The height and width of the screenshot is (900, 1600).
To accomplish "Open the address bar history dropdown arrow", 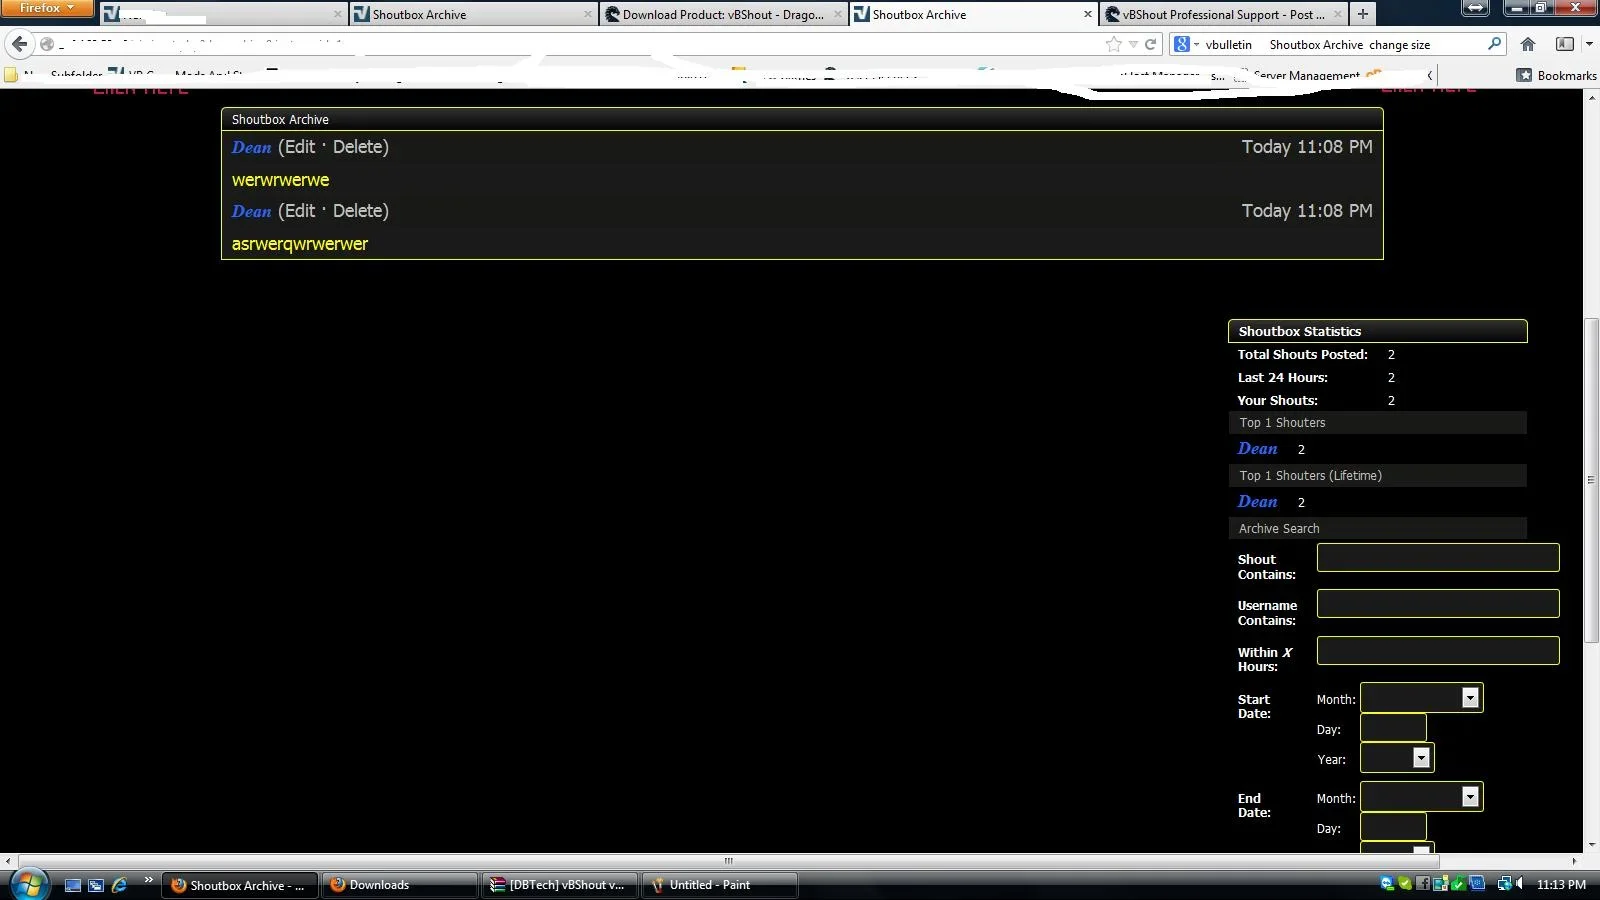I will 1133,44.
